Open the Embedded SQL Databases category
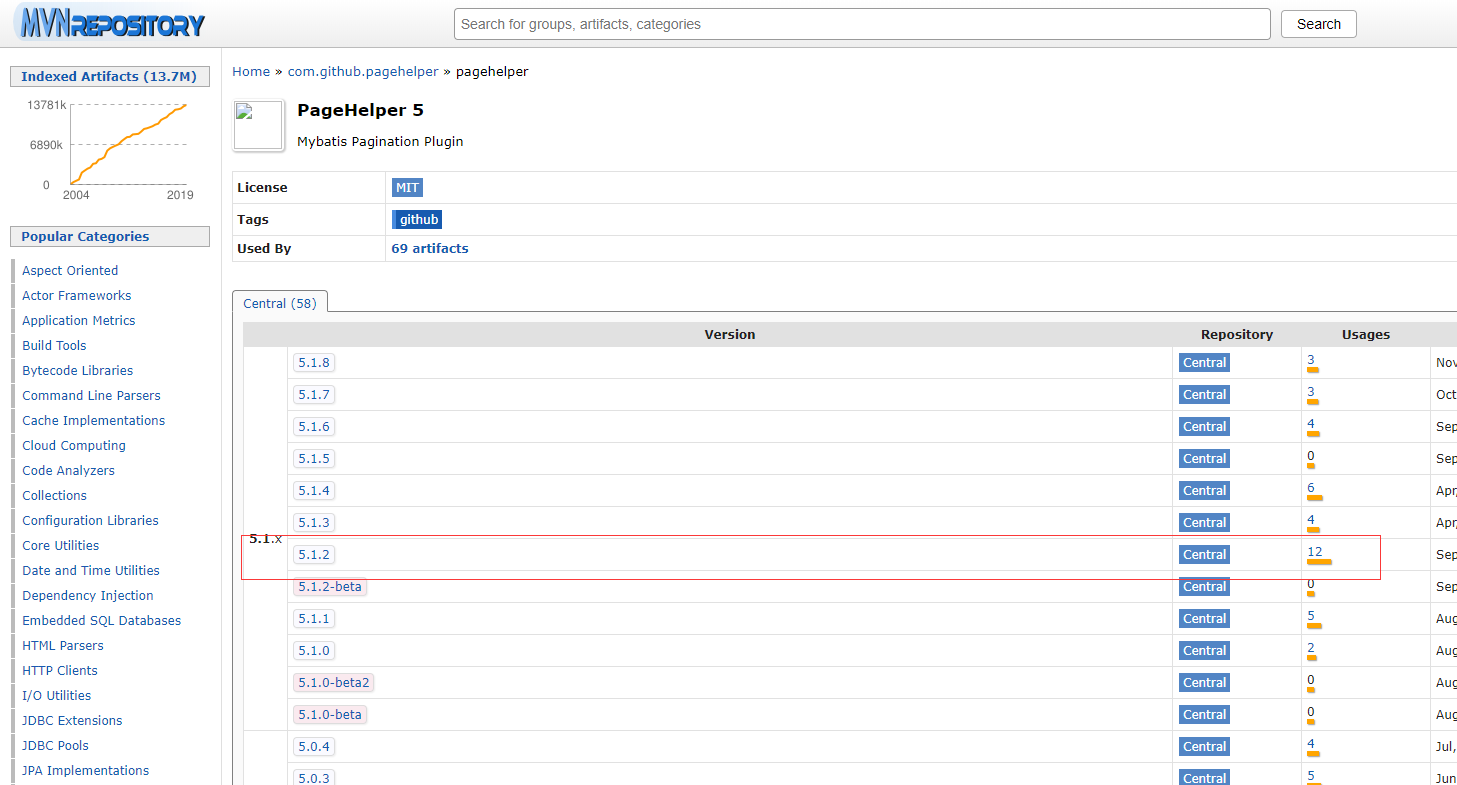The height and width of the screenshot is (785, 1457). tap(102, 620)
